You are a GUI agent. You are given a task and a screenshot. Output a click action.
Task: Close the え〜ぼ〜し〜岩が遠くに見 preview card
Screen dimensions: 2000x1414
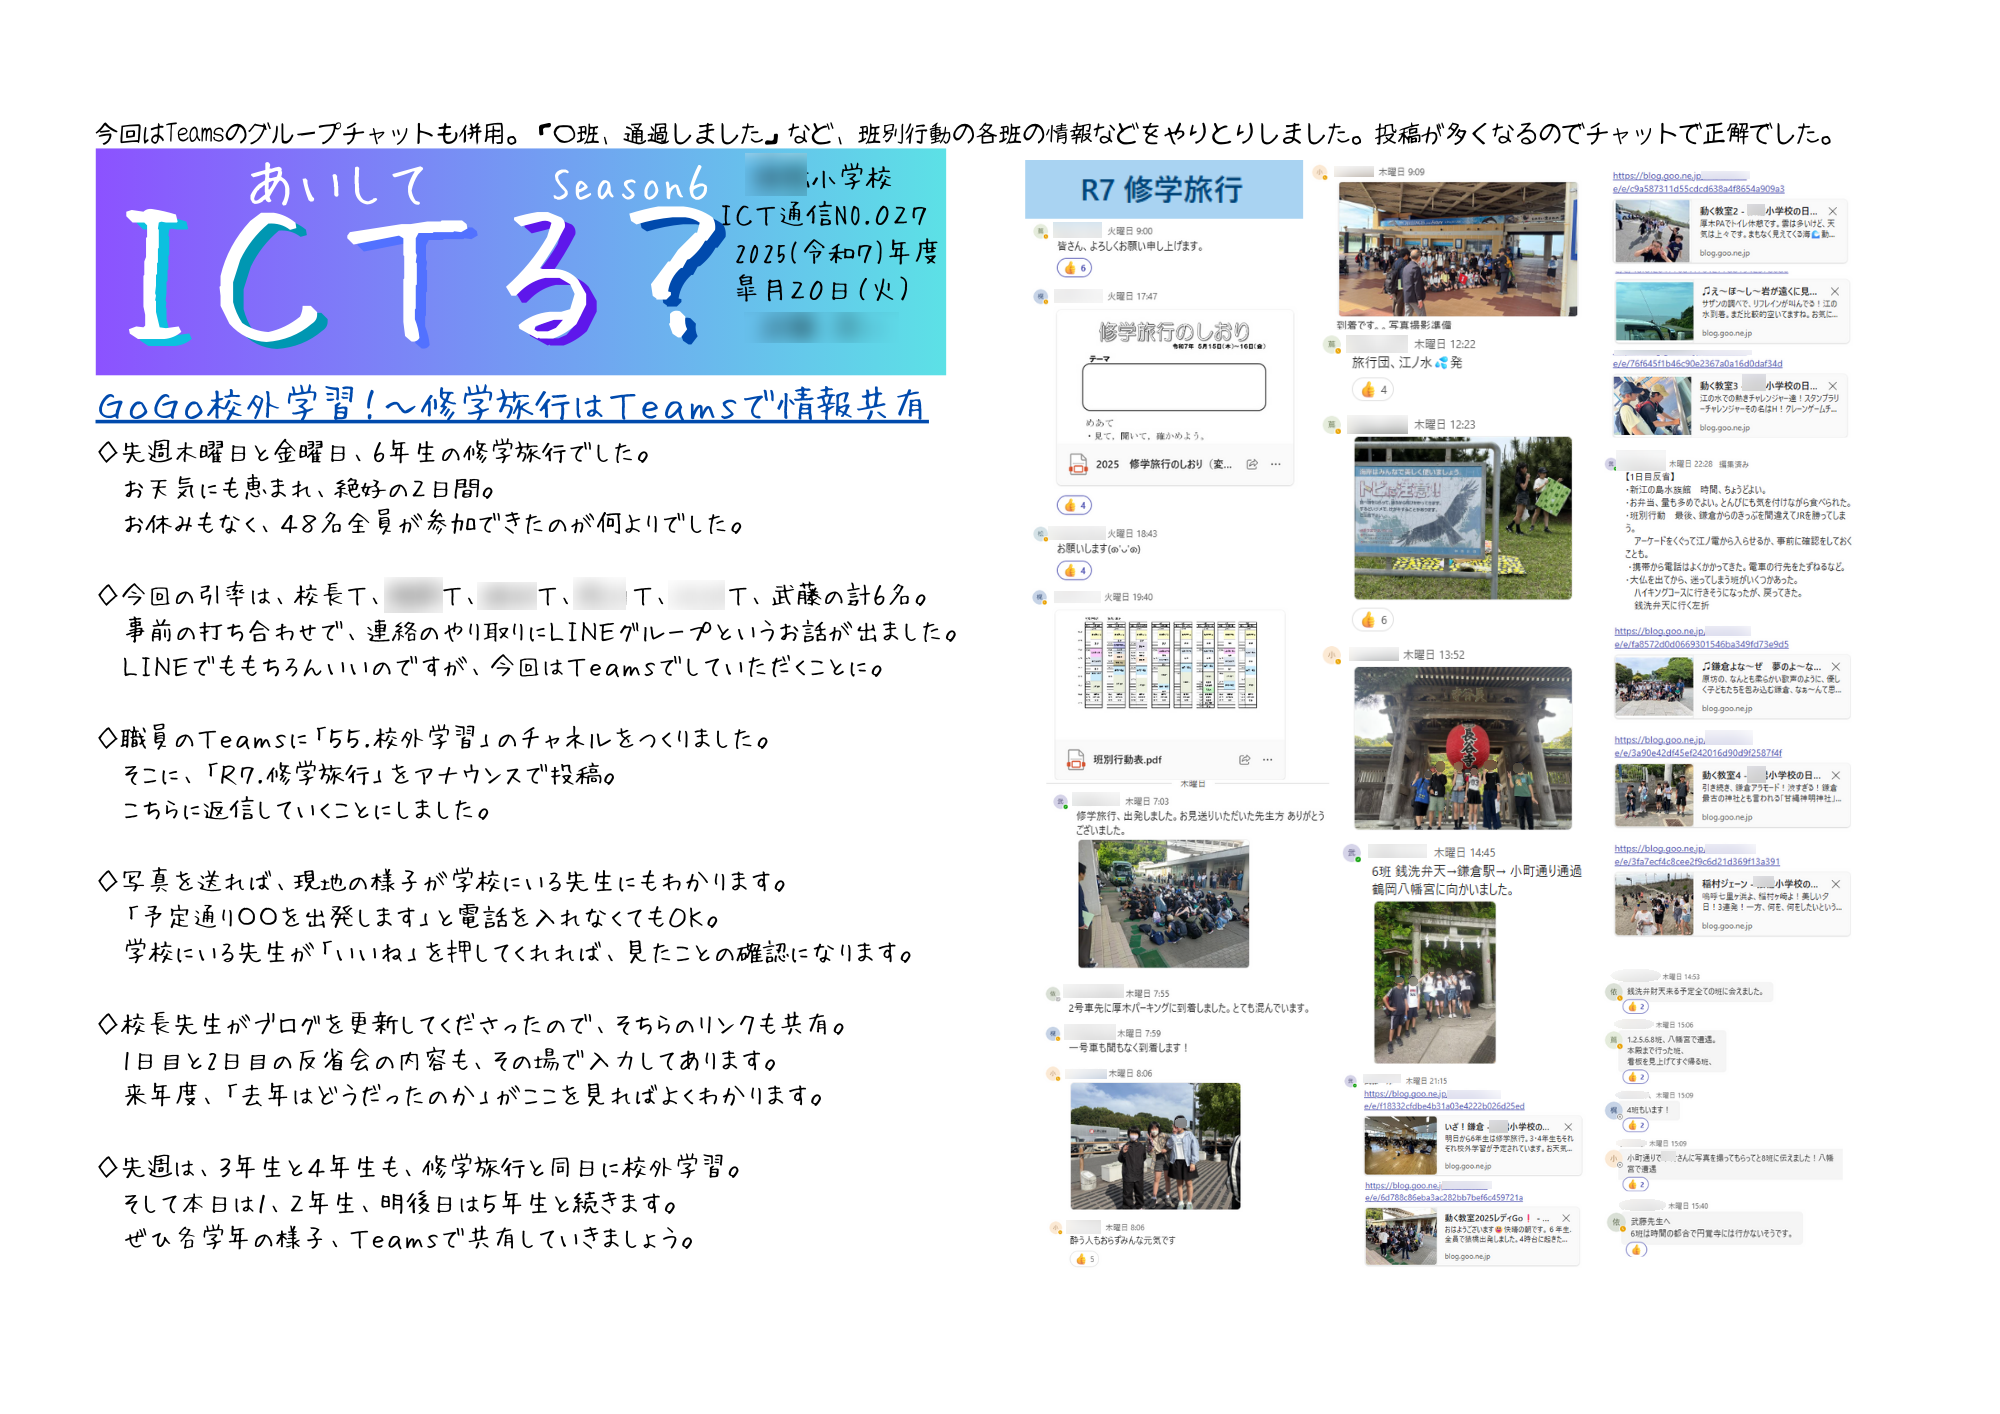point(1835,291)
